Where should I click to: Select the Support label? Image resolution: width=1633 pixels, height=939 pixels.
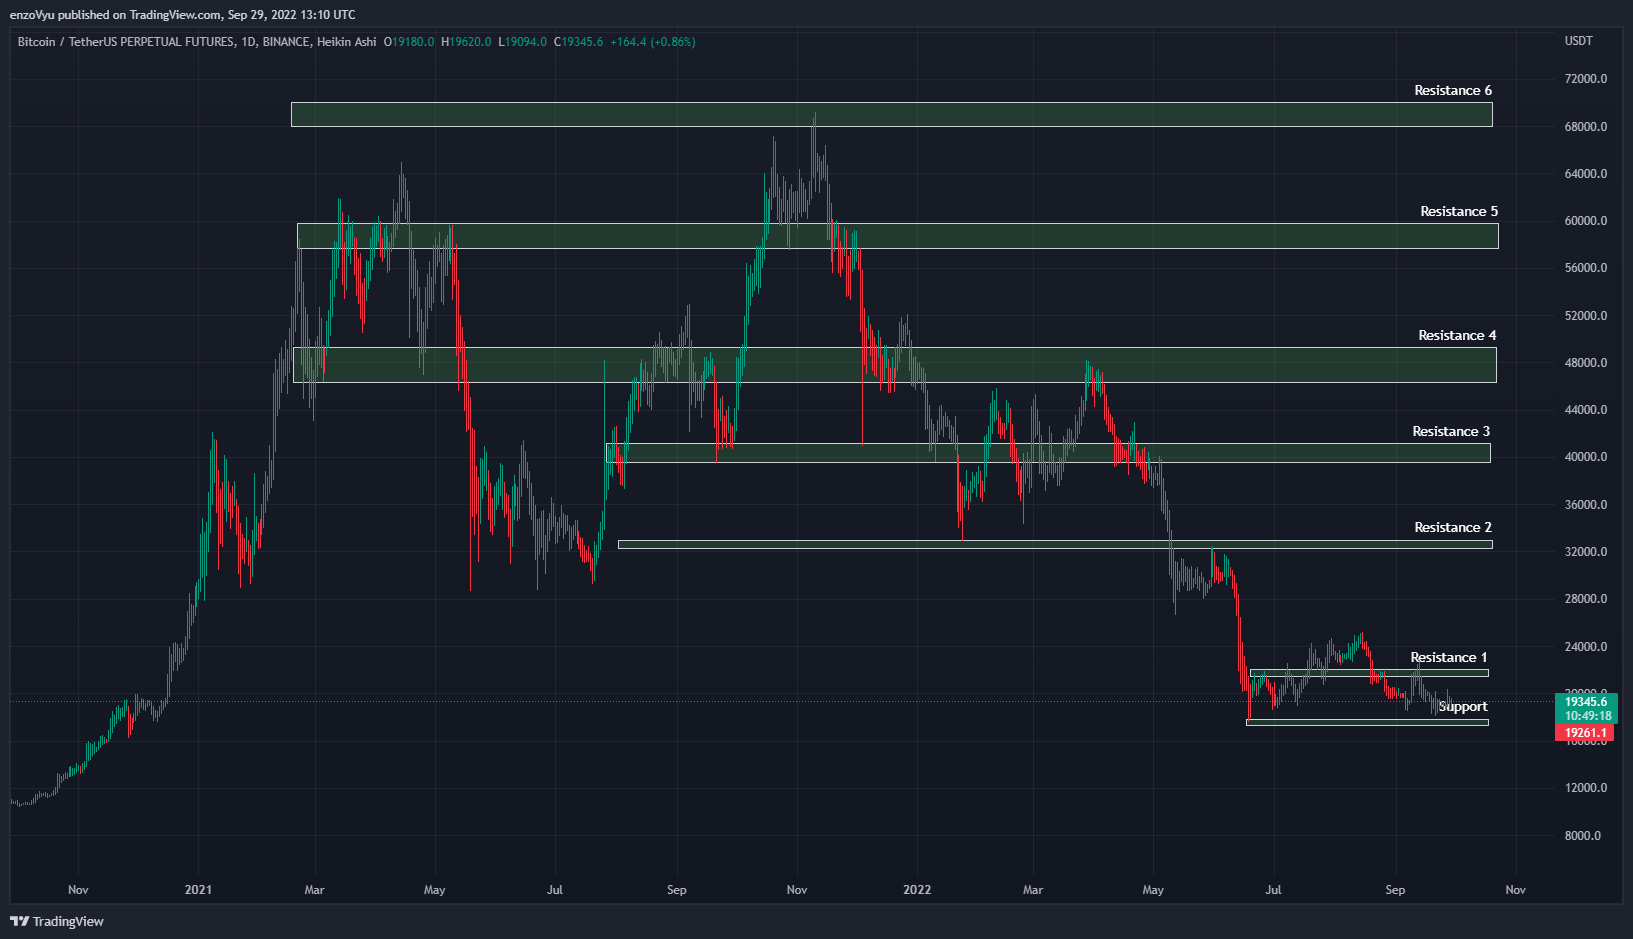(x=1463, y=707)
